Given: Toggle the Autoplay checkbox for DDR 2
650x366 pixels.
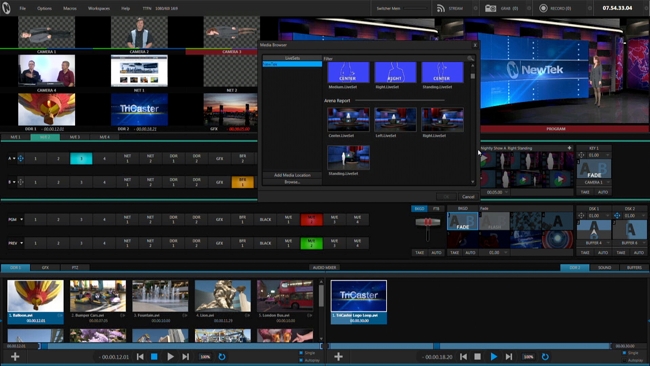Looking at the screenshot, I should (624, 360).
